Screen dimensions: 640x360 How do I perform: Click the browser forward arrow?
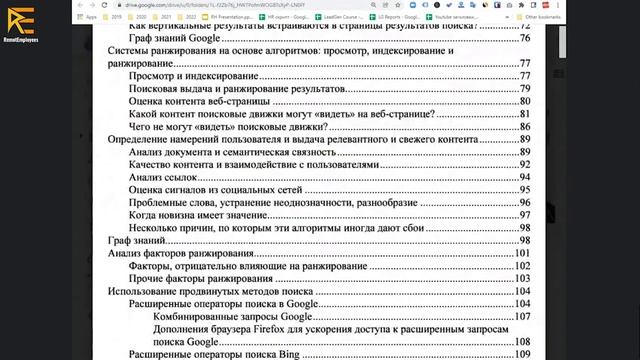pos(92,5)
